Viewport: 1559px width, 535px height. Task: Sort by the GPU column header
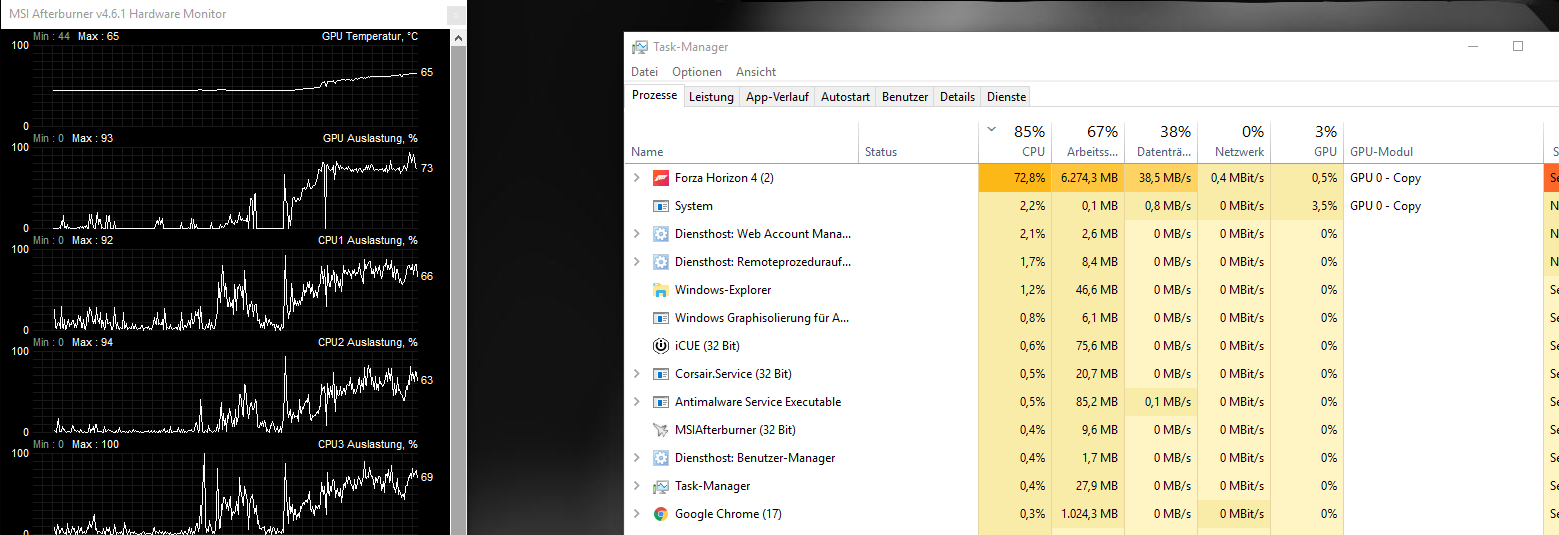pyautogui.click(x=1307, y=141)
